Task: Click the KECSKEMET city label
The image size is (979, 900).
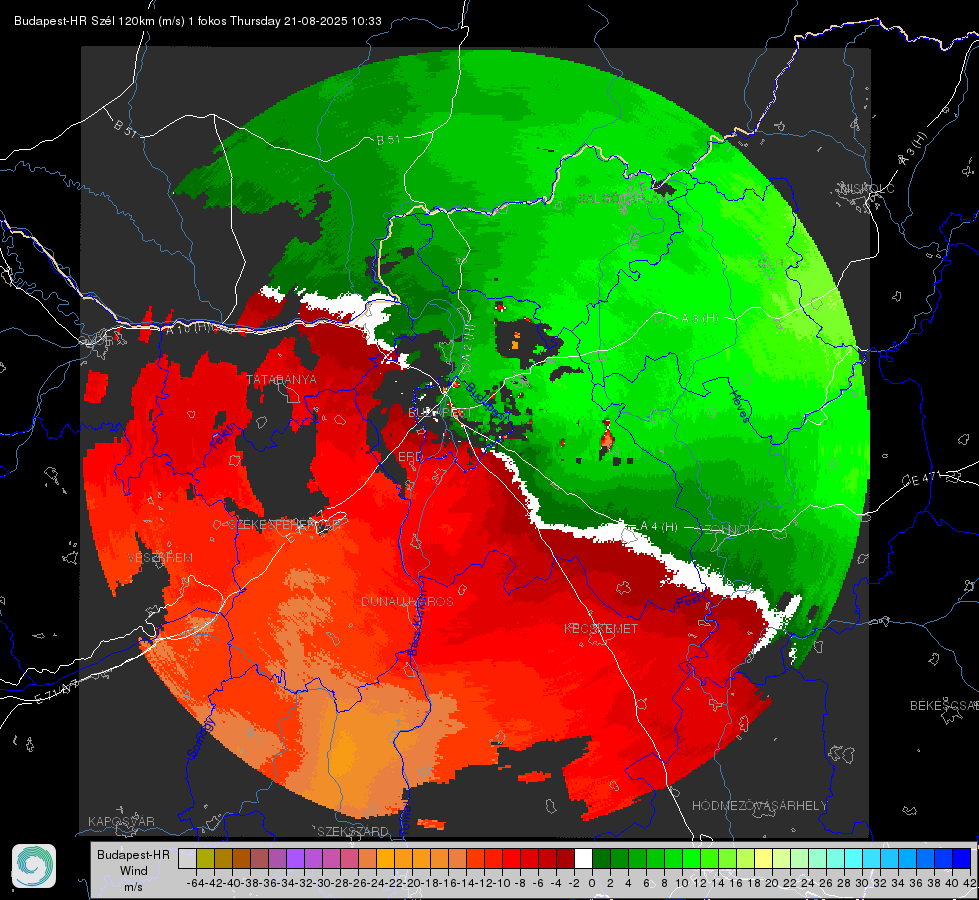Action: tap(601, 628)
